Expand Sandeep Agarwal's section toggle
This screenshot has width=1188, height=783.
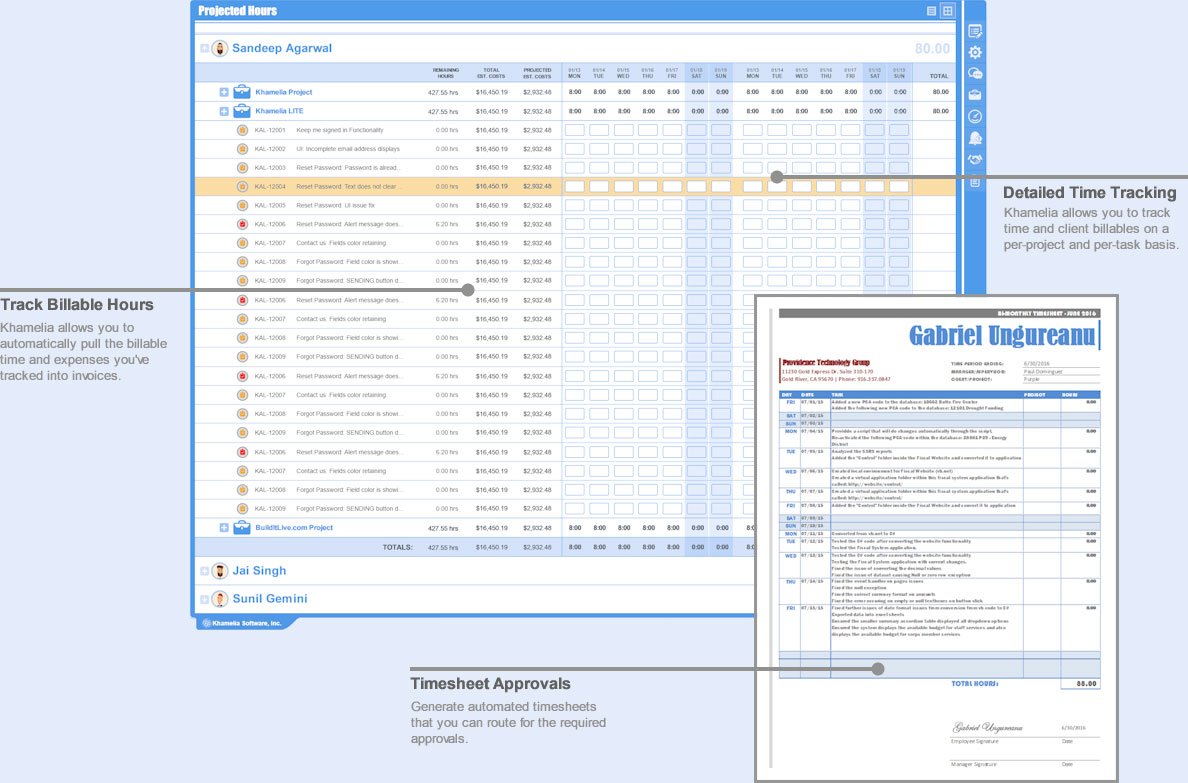tap(205, 49)
